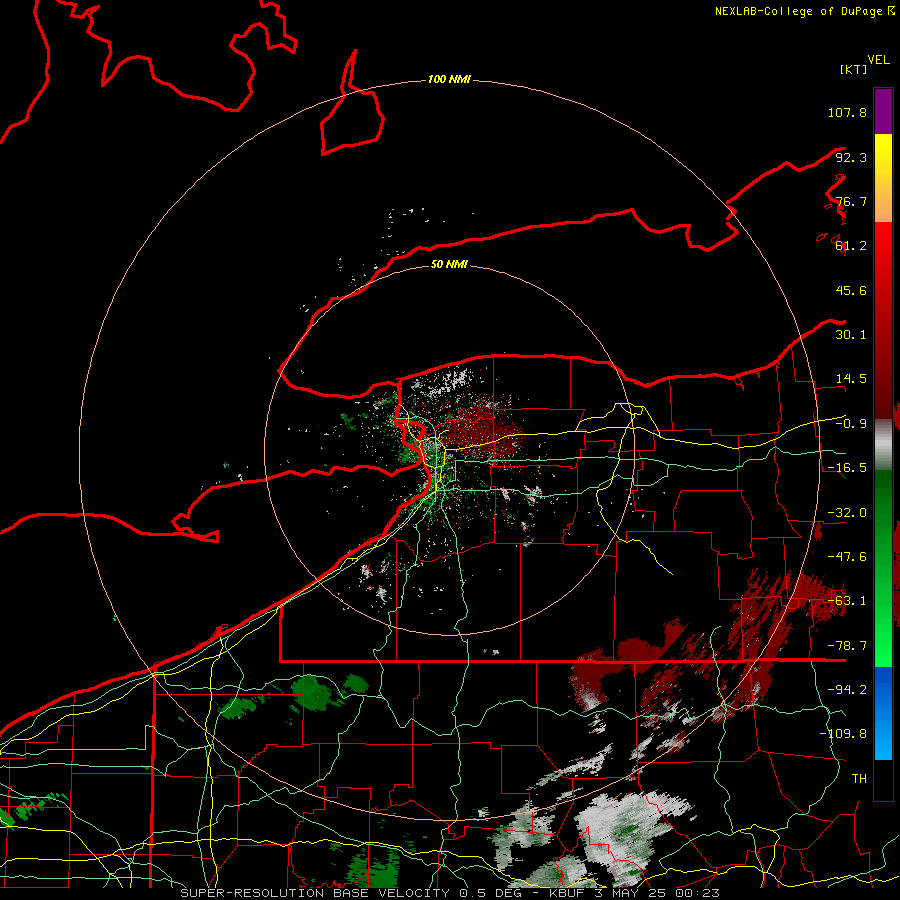This screenshot has width=900, height=900.
Task: Click the 92.3 velocity scale value
Action: (x=851, y=157)
